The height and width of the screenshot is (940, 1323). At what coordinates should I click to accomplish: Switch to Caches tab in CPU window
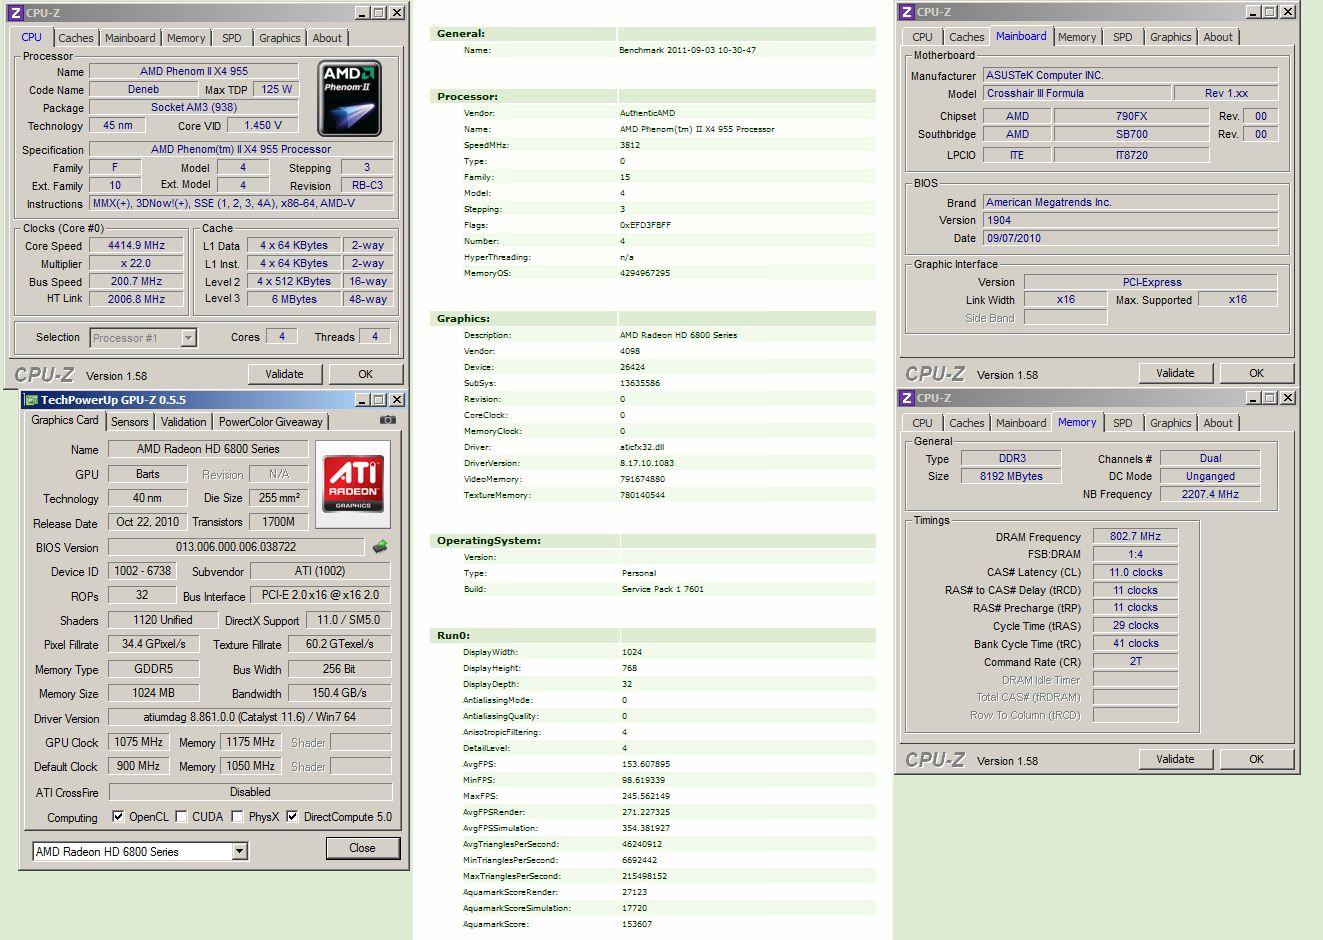coord(75,38)
